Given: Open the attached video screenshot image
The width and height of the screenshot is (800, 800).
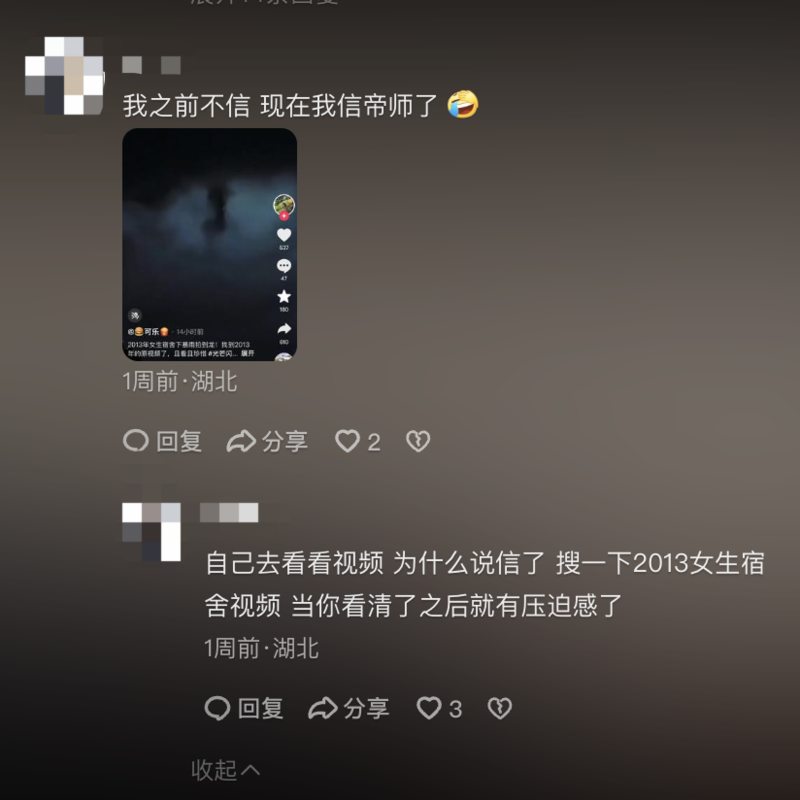Looking at the screenshot, I should 210,244.
